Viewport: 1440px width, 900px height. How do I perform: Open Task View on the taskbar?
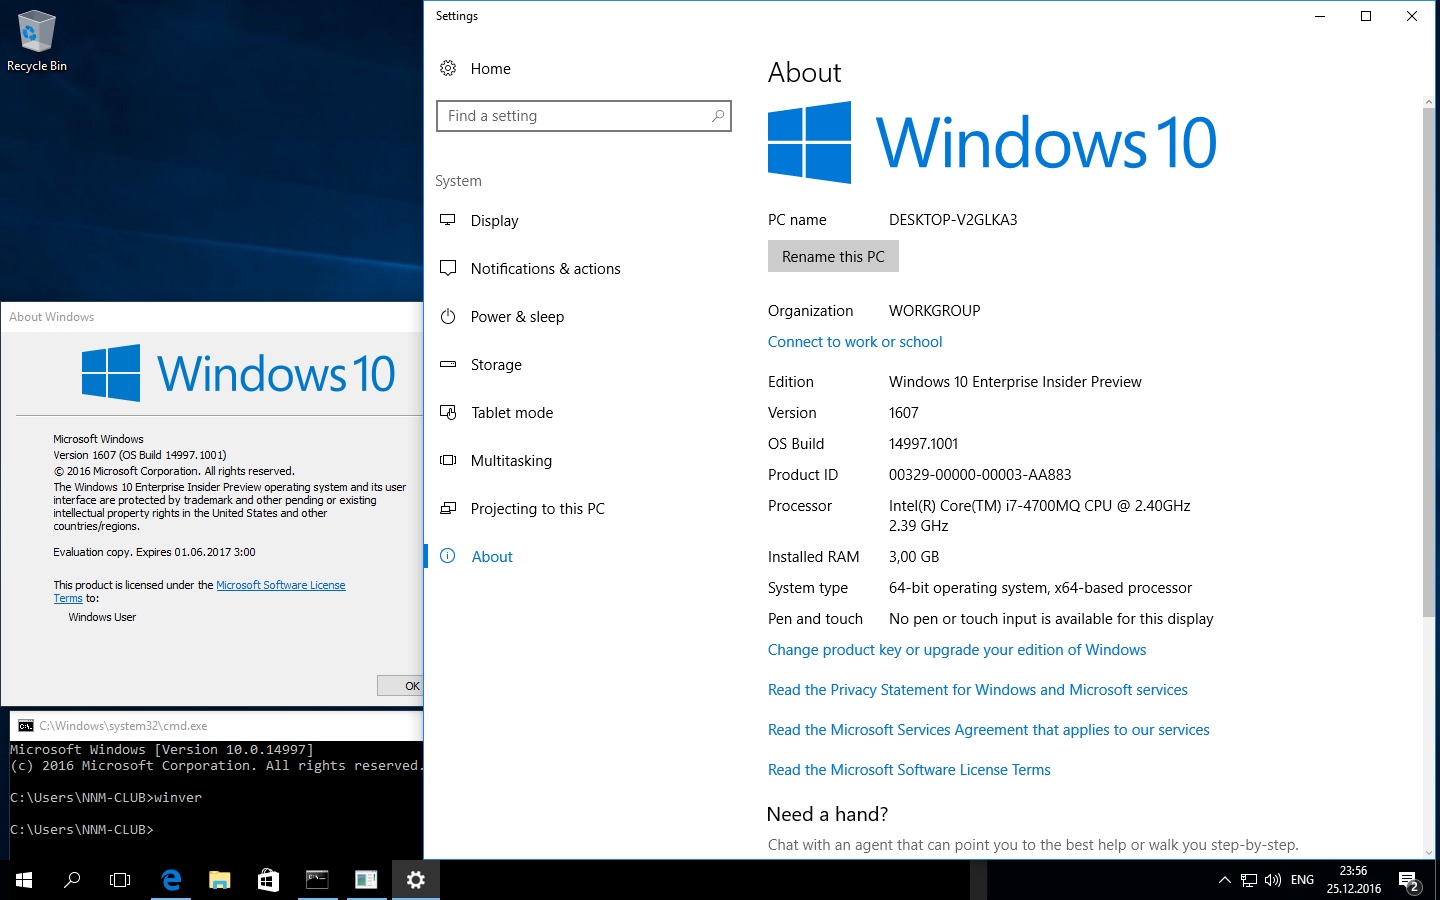click(120, 880)
